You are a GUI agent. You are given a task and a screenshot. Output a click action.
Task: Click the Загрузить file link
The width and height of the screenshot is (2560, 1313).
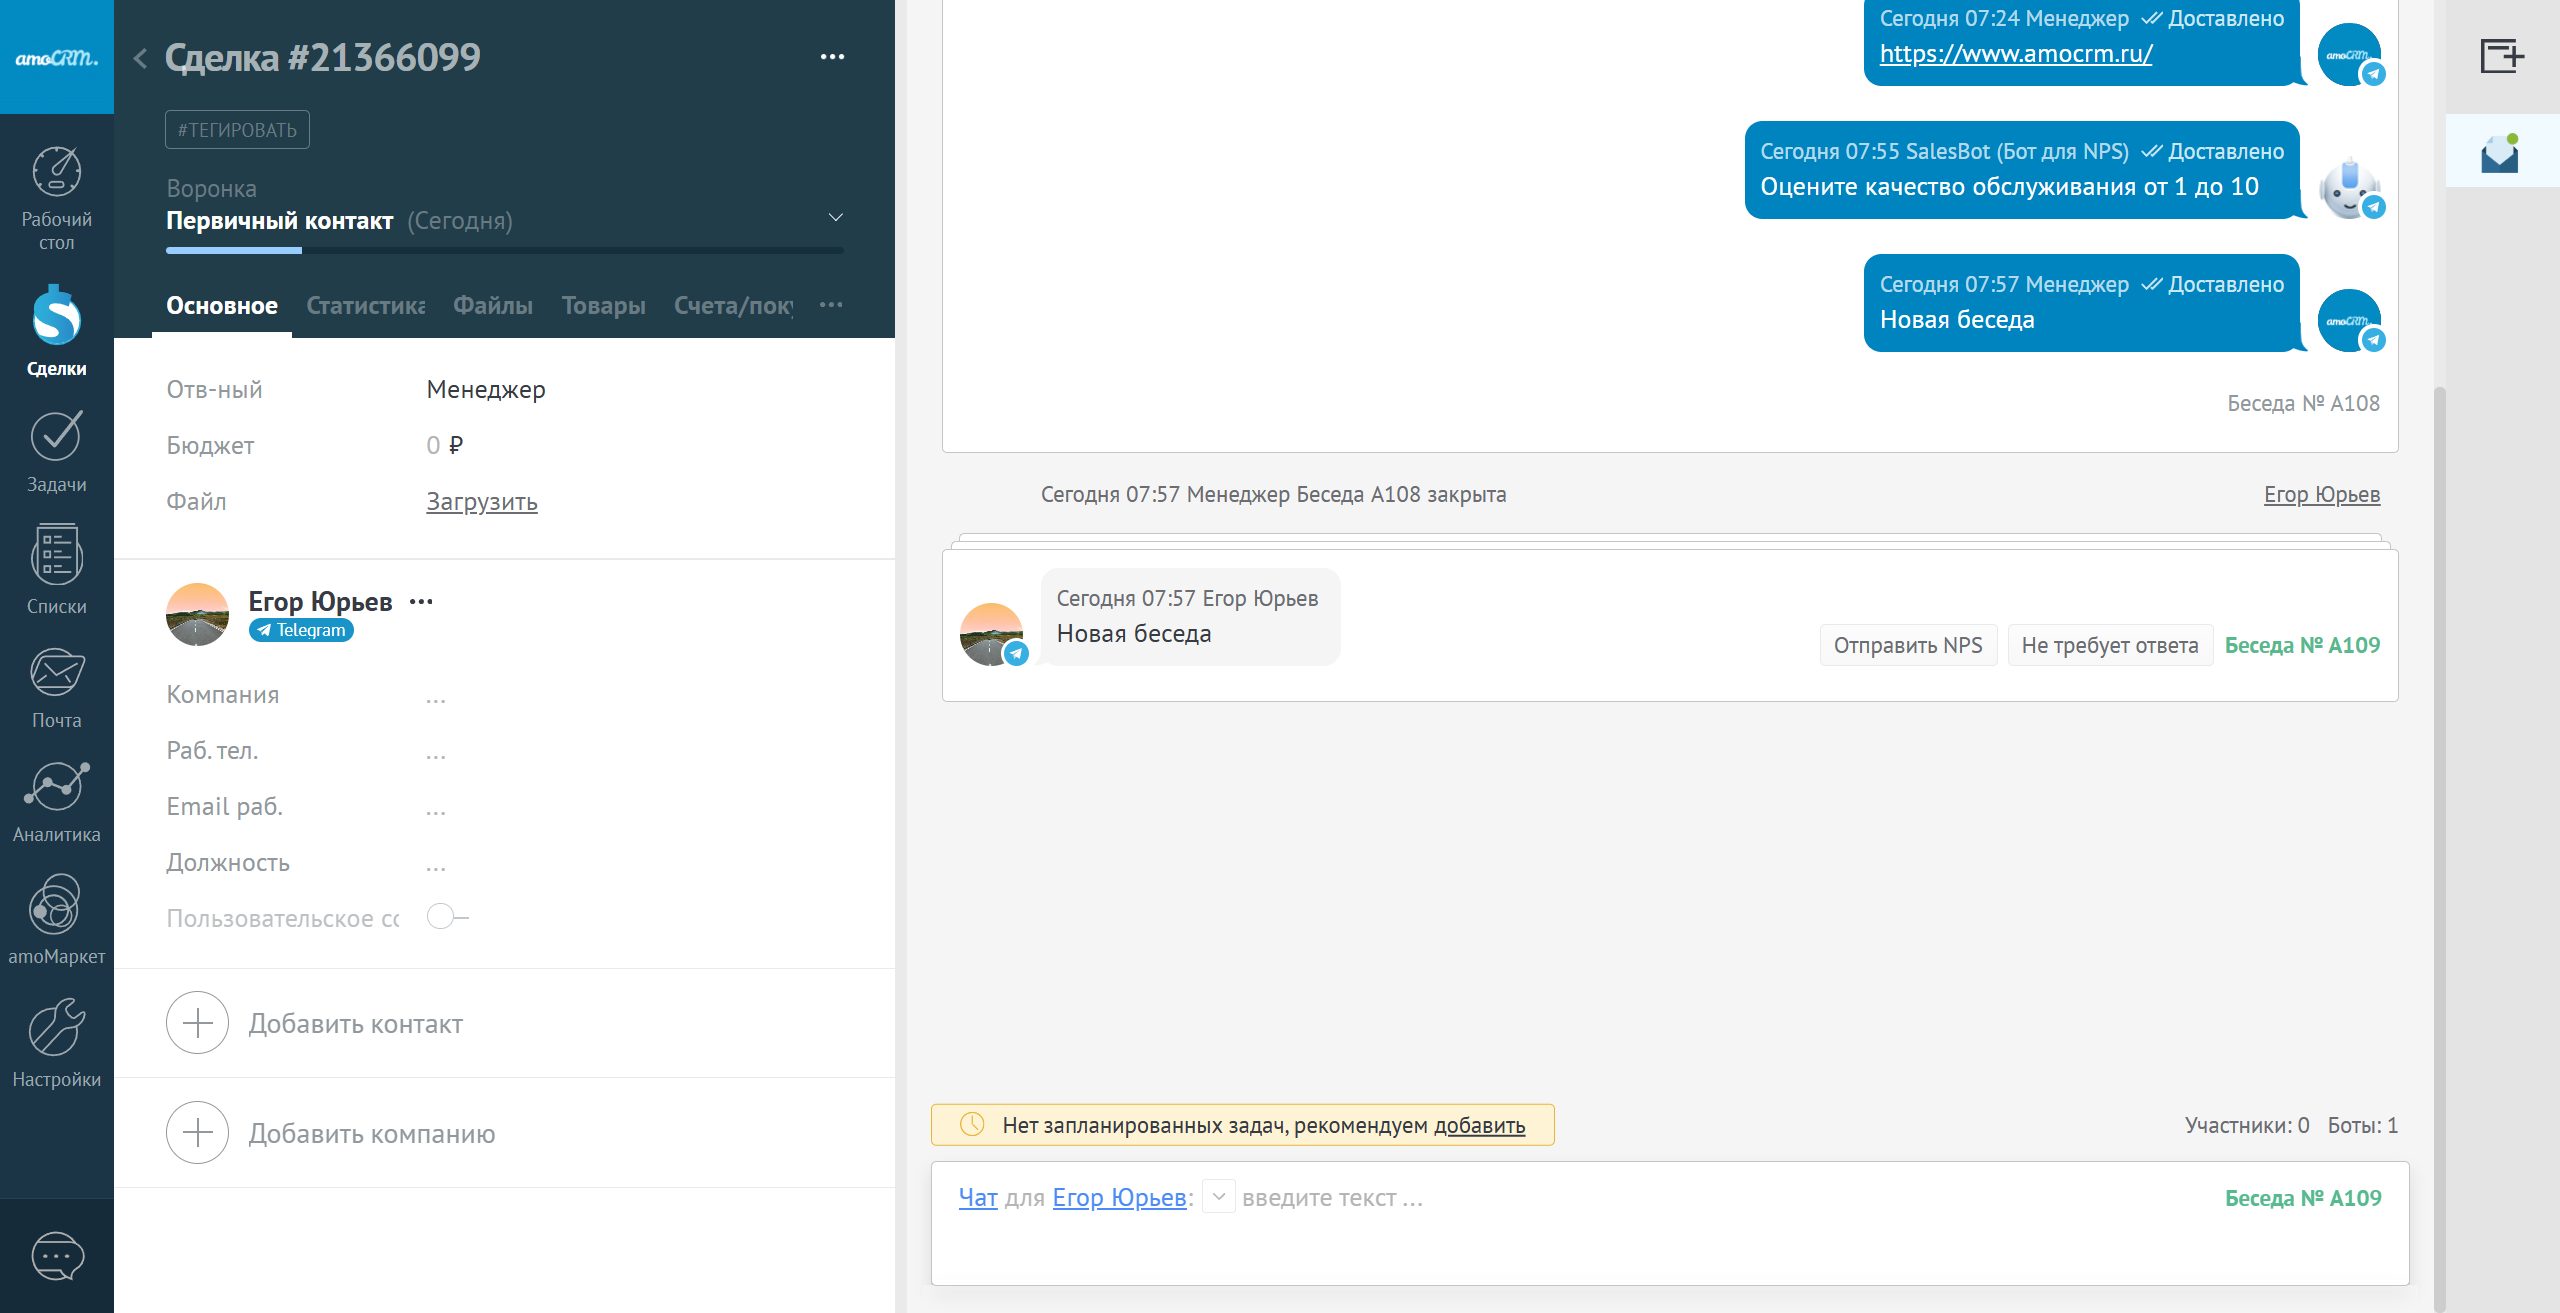(481, 502)
